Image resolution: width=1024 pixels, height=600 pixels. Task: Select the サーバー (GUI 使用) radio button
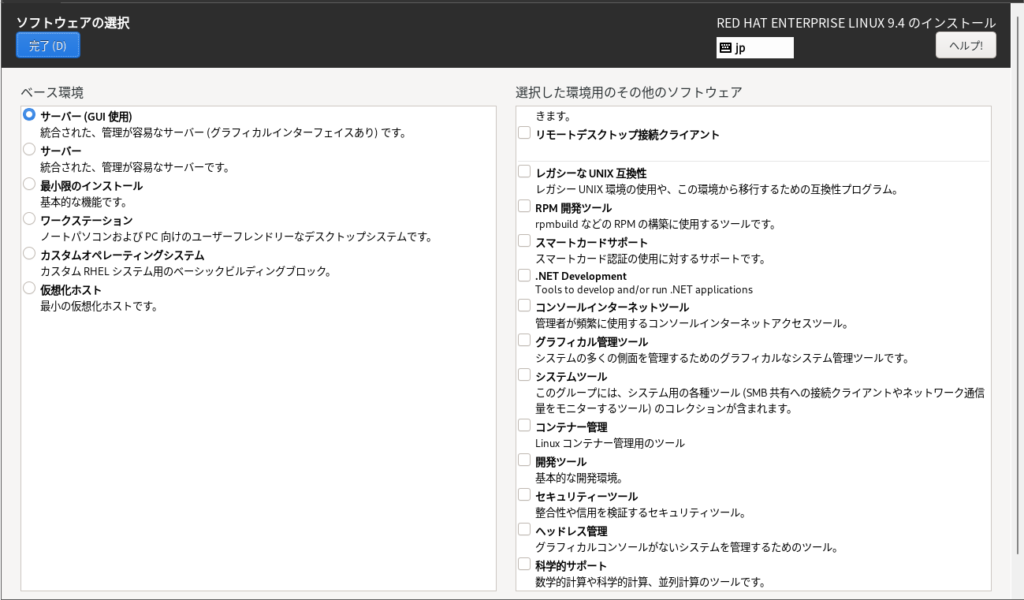click(x=29, y=115)
